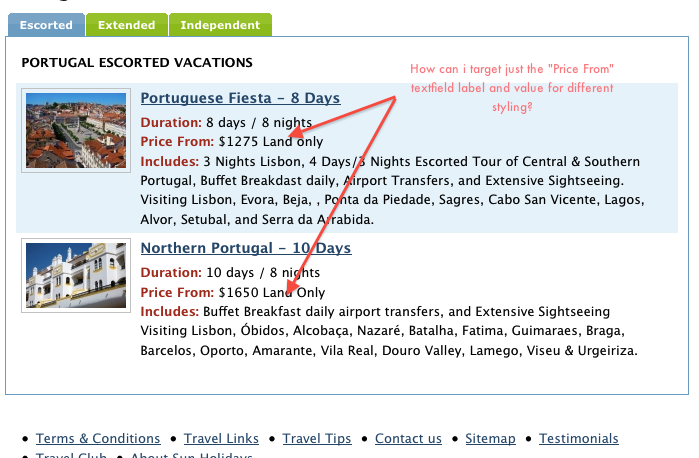Open Portuguese Fiesta – 8 Days link
The height and width of the screenshot is (458, 699).
point(240,98)
